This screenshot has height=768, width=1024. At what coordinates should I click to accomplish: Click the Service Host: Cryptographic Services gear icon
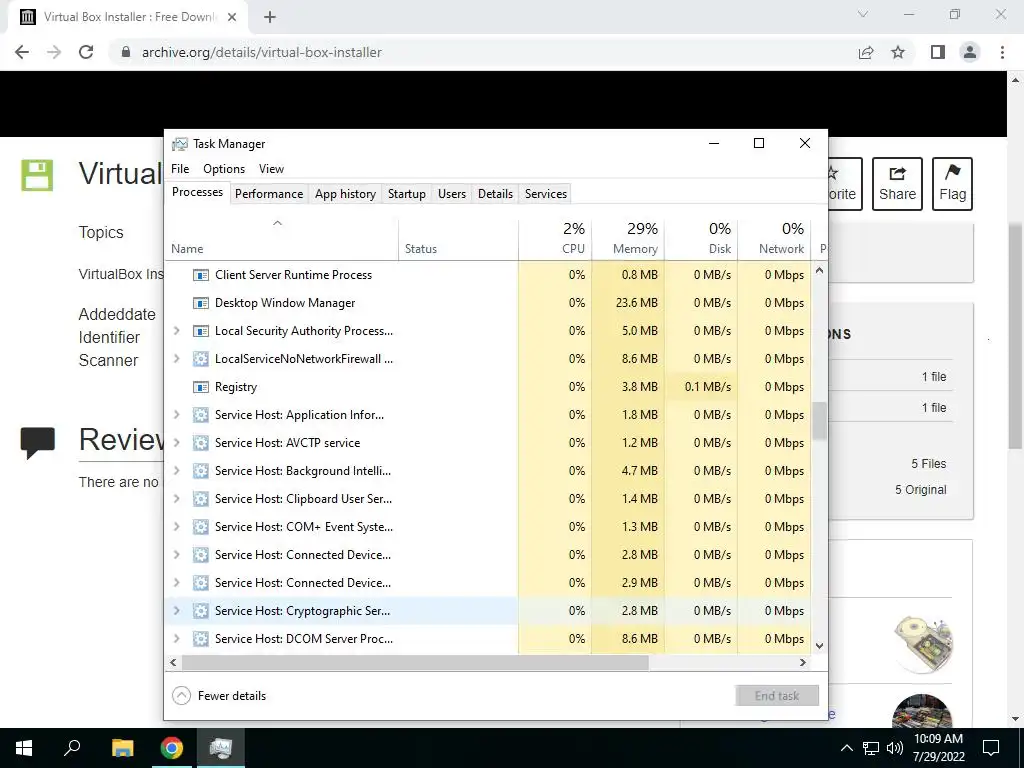tap(200, 611)
